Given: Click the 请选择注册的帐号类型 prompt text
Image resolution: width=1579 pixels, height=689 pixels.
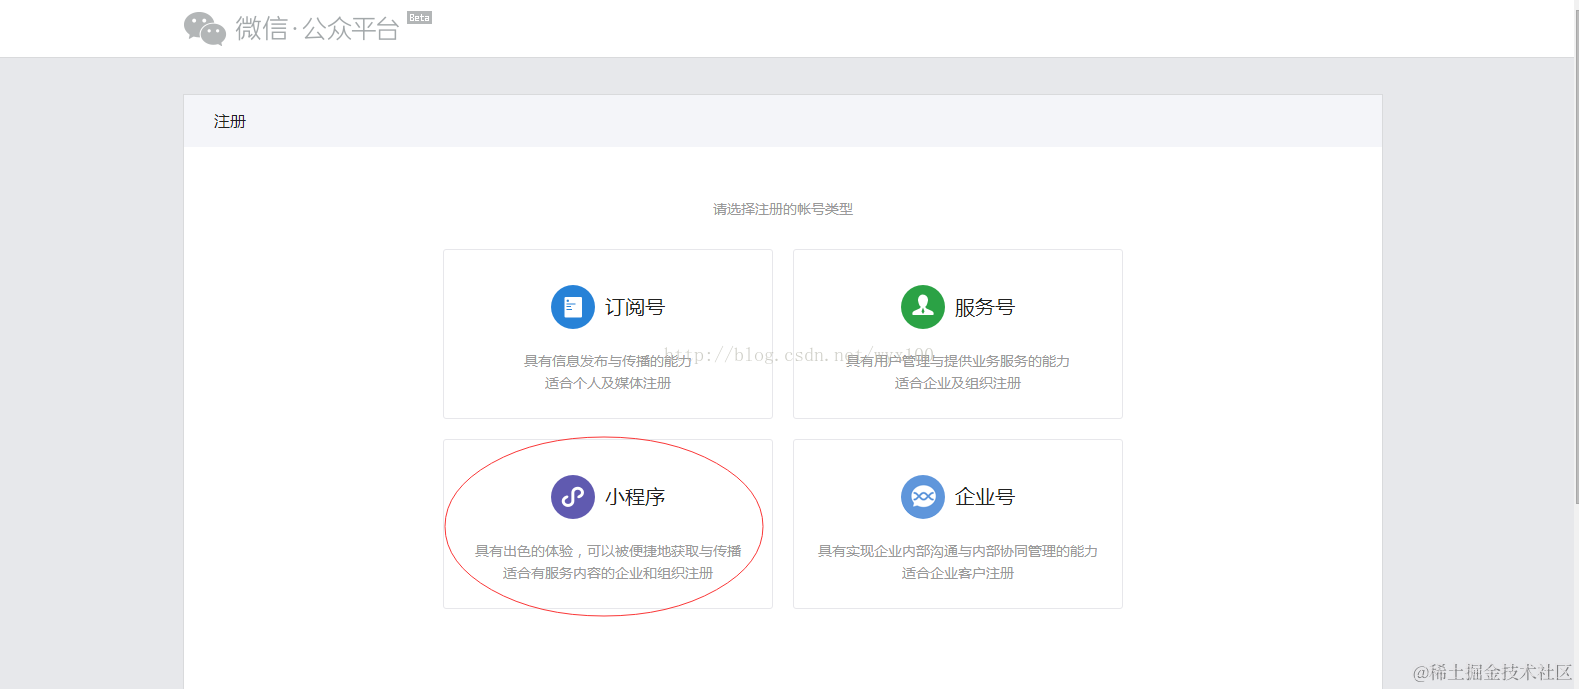Looking at the screenshot, I should (x=783, y=209).
